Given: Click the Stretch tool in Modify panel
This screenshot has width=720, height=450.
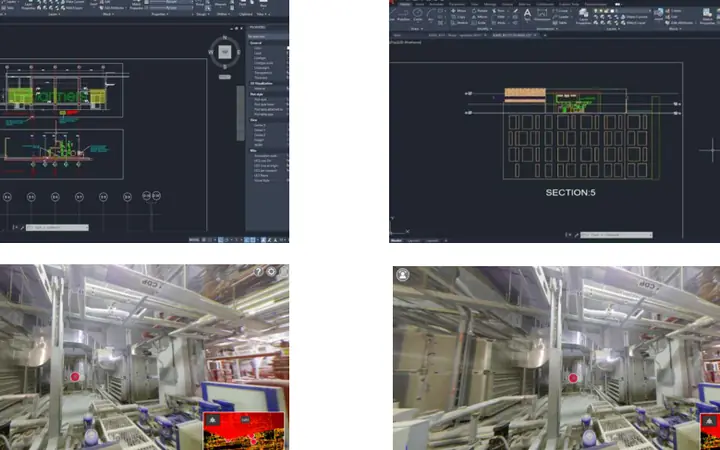Looking at the screenshot, I should [459, 22].
